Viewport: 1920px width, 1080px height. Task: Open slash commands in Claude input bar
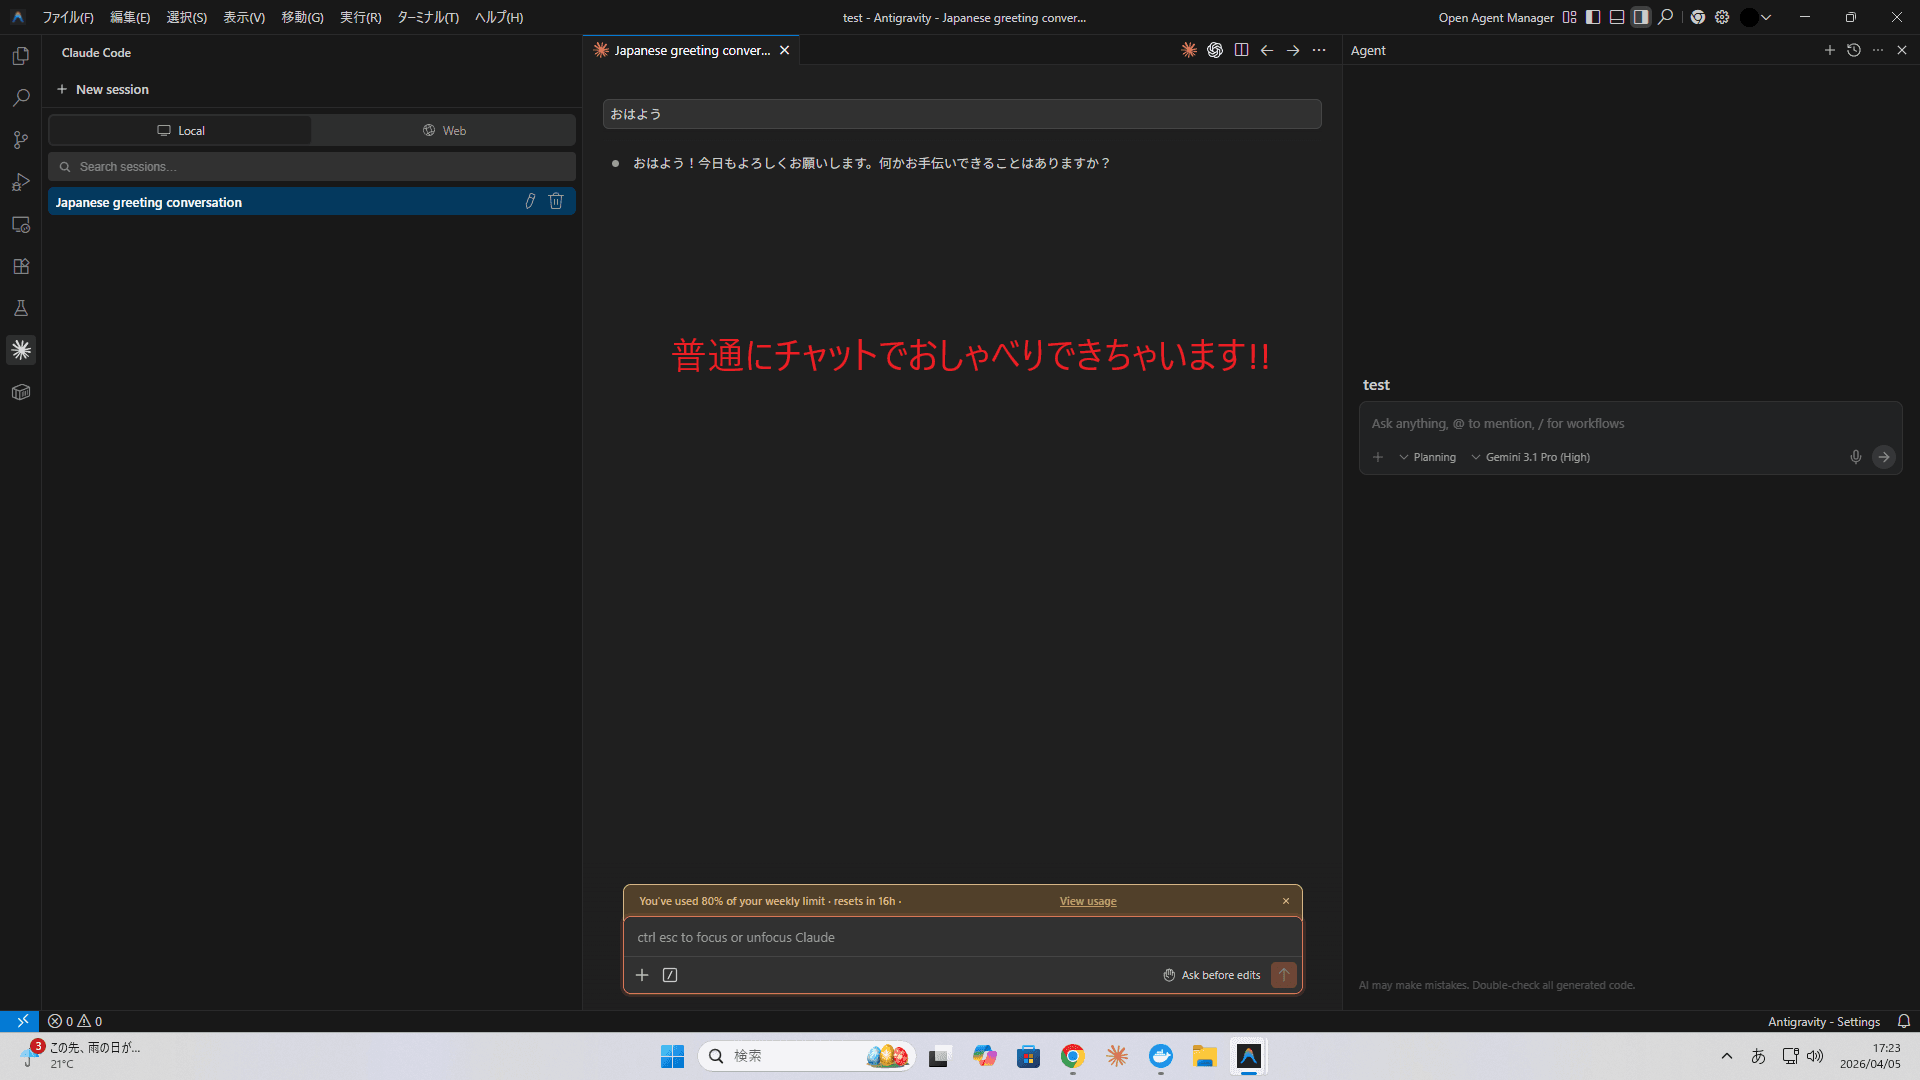click(669, 974)
